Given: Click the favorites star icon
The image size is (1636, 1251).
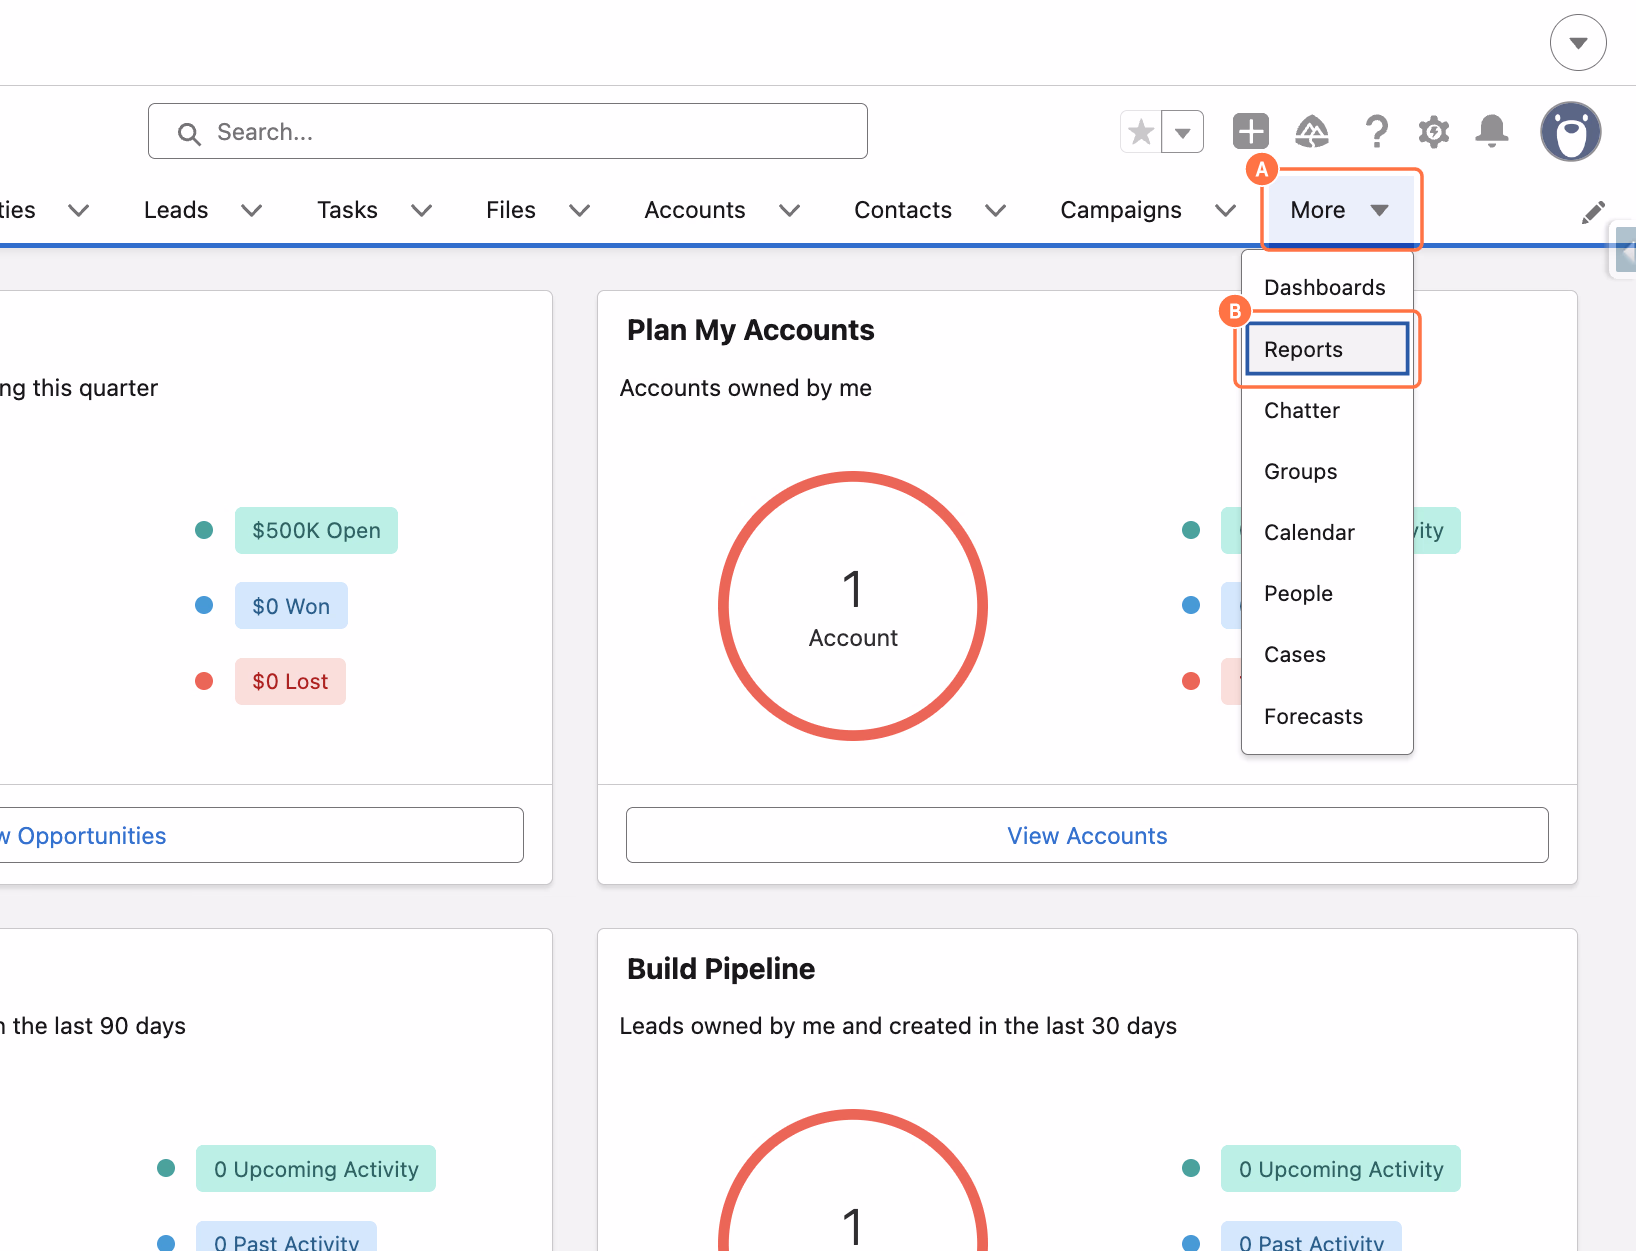Looking at the screenshot, I should coord(1141,131).
